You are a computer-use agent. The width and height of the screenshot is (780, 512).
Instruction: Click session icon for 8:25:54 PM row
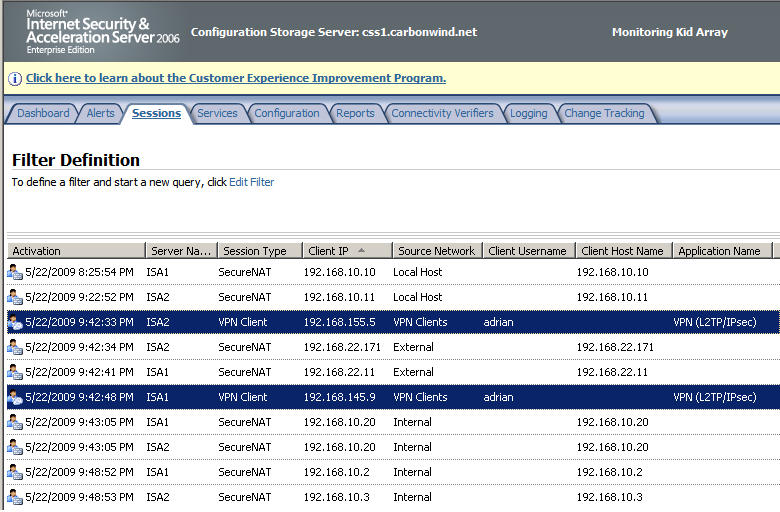15,272
